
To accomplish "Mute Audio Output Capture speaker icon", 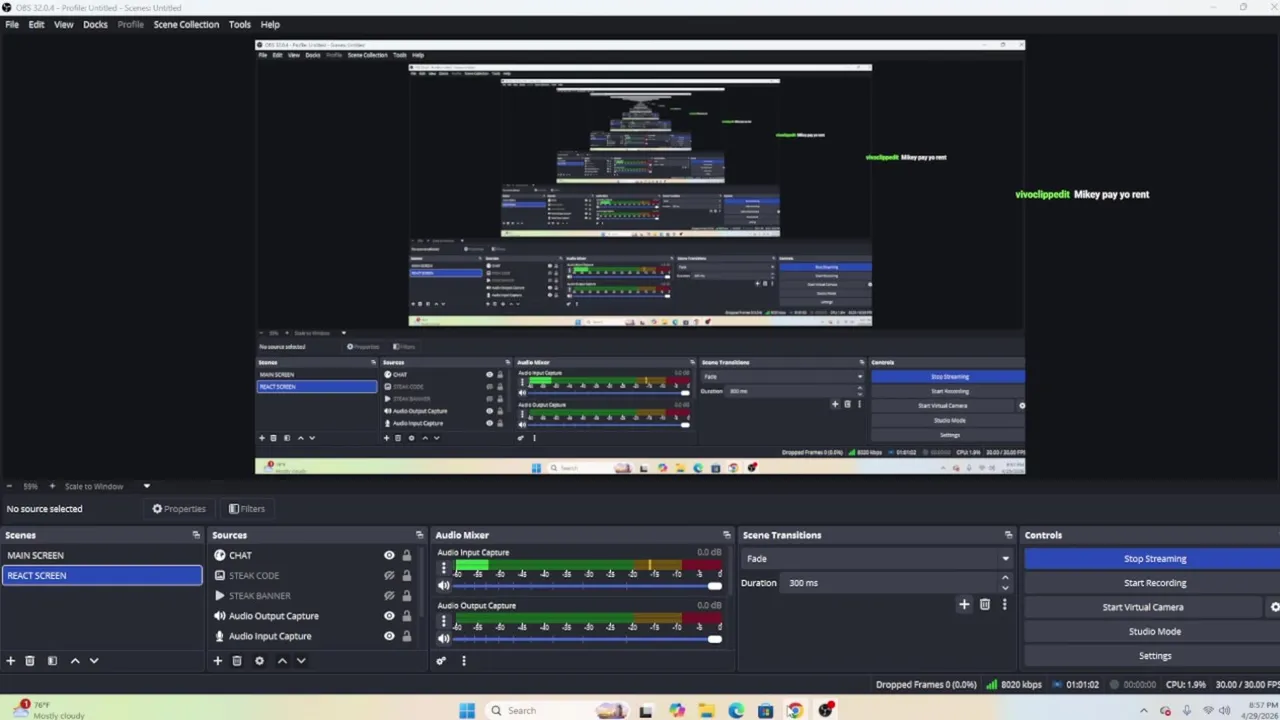I will point(443,639).
